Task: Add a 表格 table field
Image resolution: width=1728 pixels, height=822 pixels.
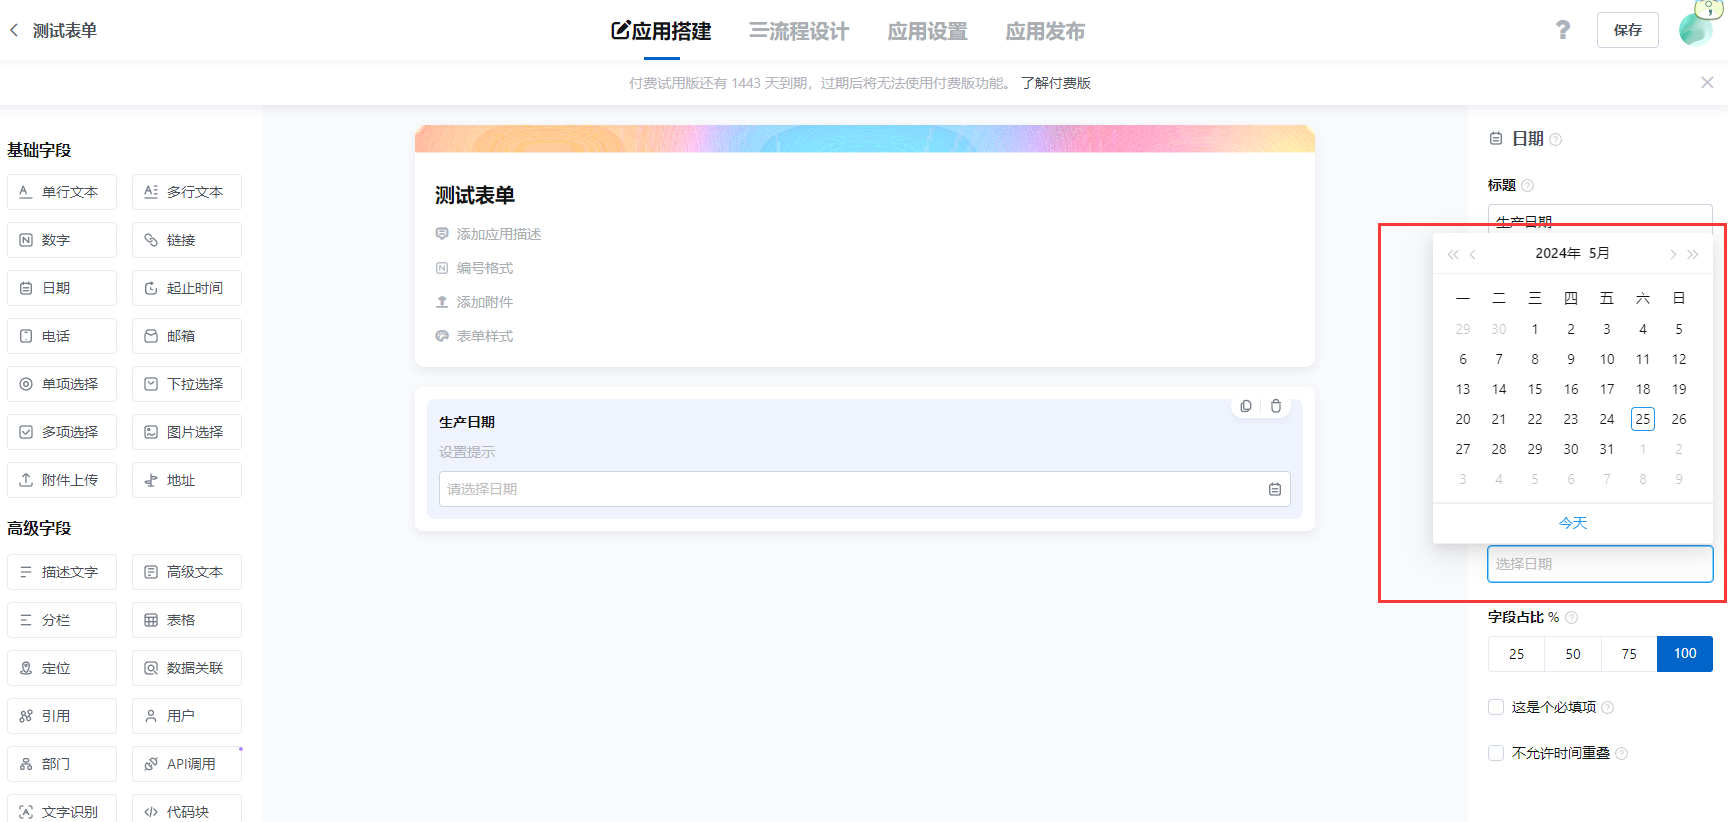Action: pos(187,620)
